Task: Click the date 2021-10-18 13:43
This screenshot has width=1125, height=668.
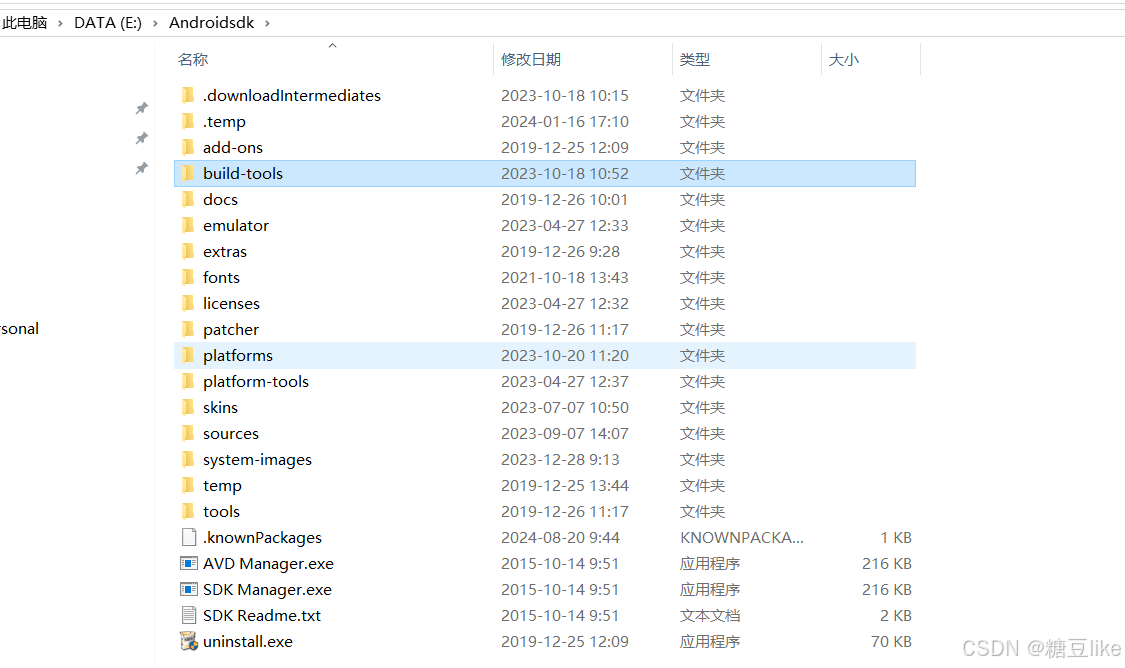Action: (565, 278)
